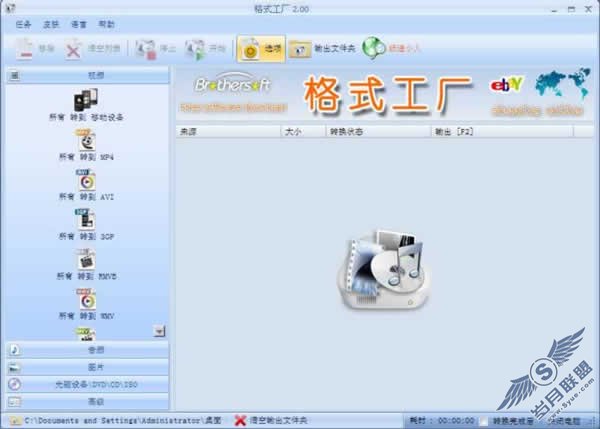
Task: Expand the 图片 picture section
Action: (88, 367)
